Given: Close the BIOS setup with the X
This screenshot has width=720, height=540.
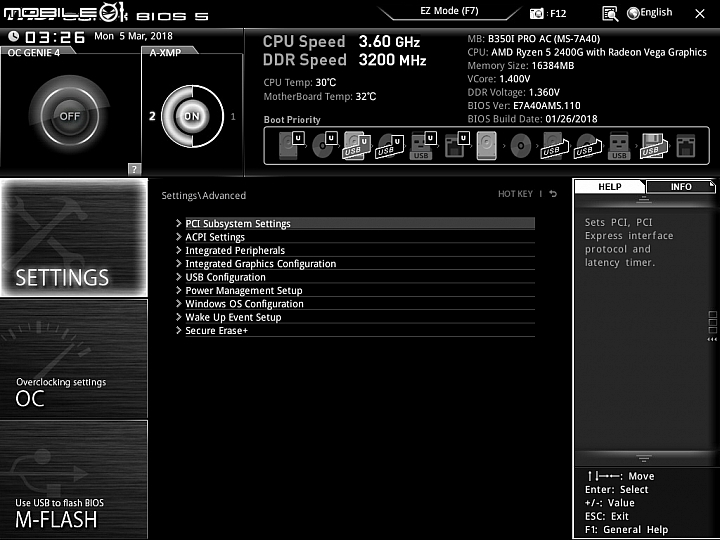Looking at the screenshot, I should click(x=699, y=14).
